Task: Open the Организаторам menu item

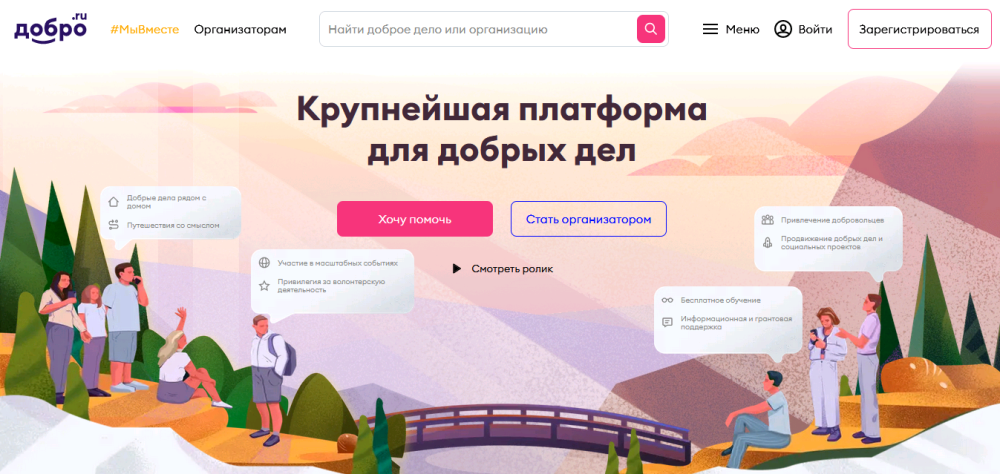Action: pos(240,29)
